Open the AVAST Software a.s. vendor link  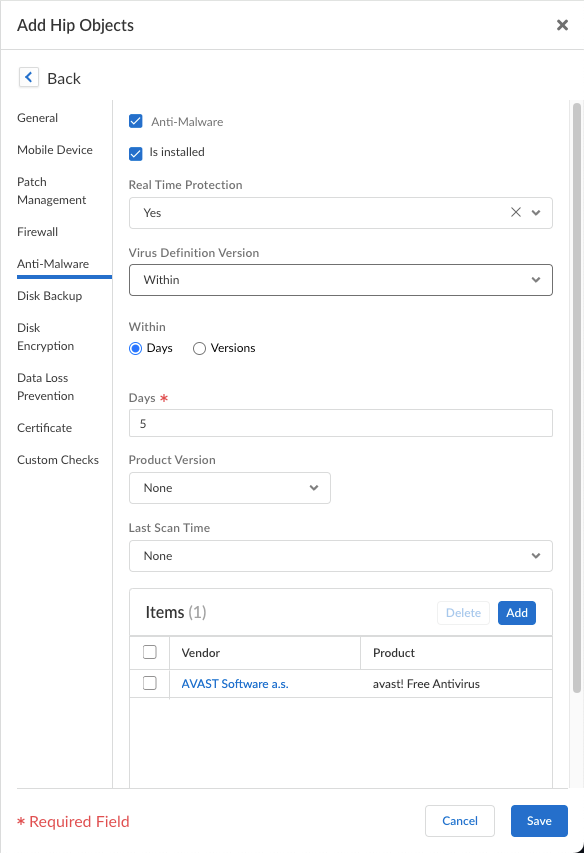(x=235, y=684)
